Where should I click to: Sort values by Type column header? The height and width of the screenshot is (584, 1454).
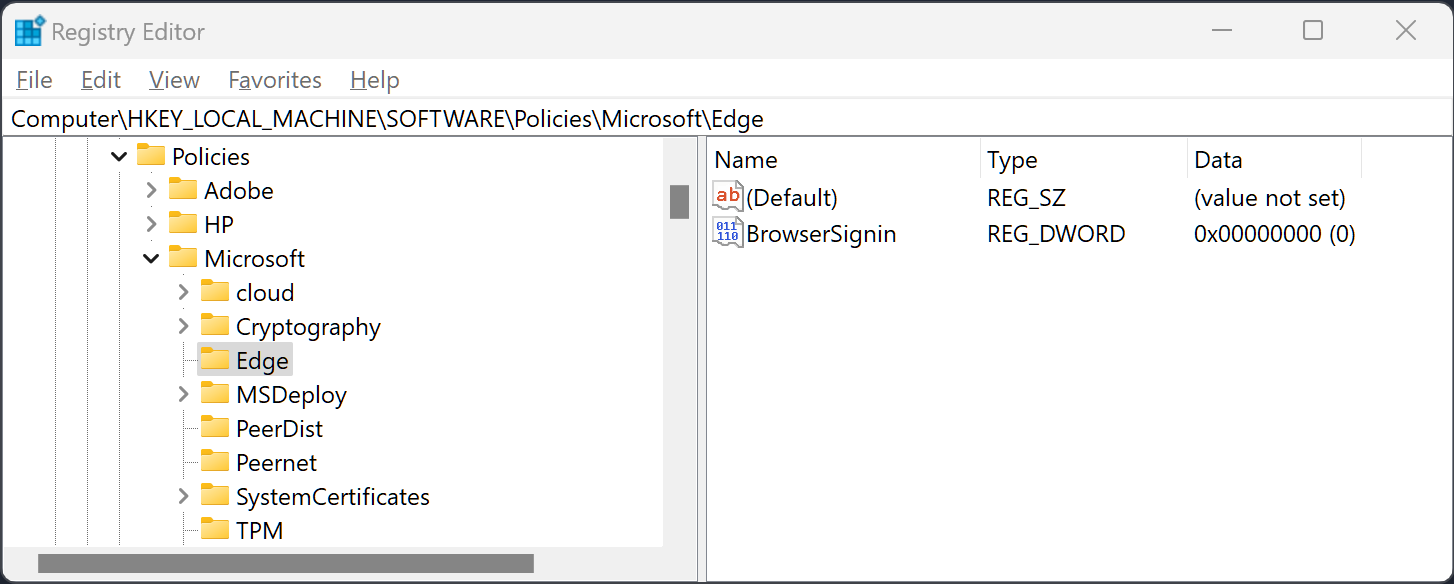[1084, 160]
